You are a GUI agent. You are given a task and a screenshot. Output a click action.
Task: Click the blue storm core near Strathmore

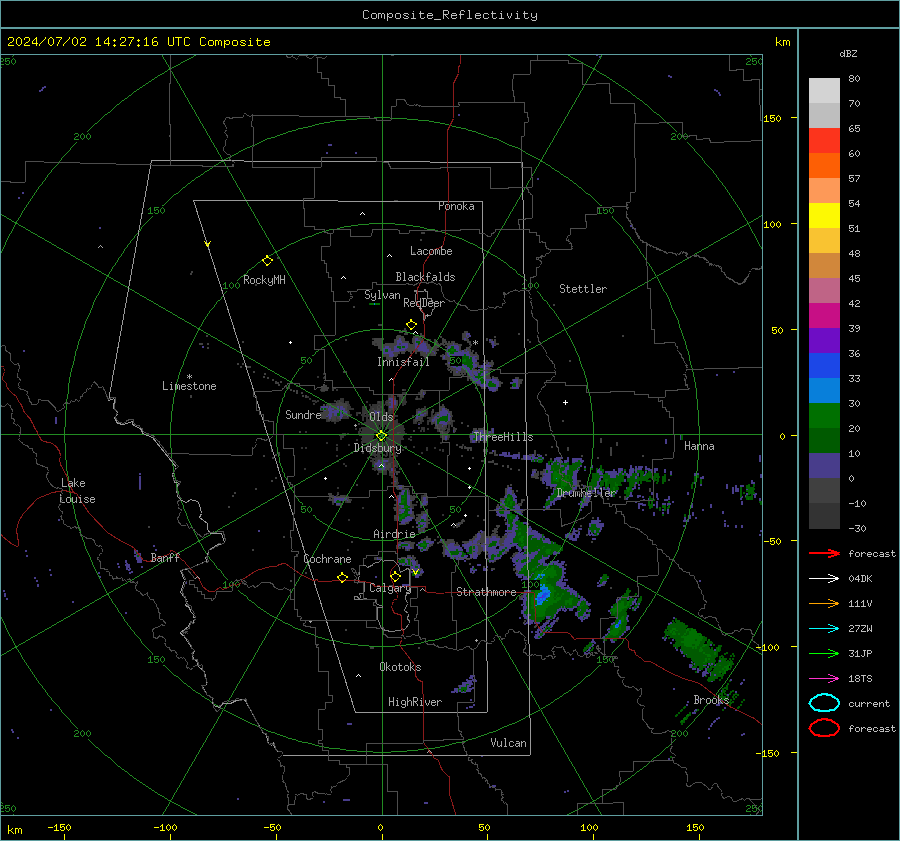(542, 594)
